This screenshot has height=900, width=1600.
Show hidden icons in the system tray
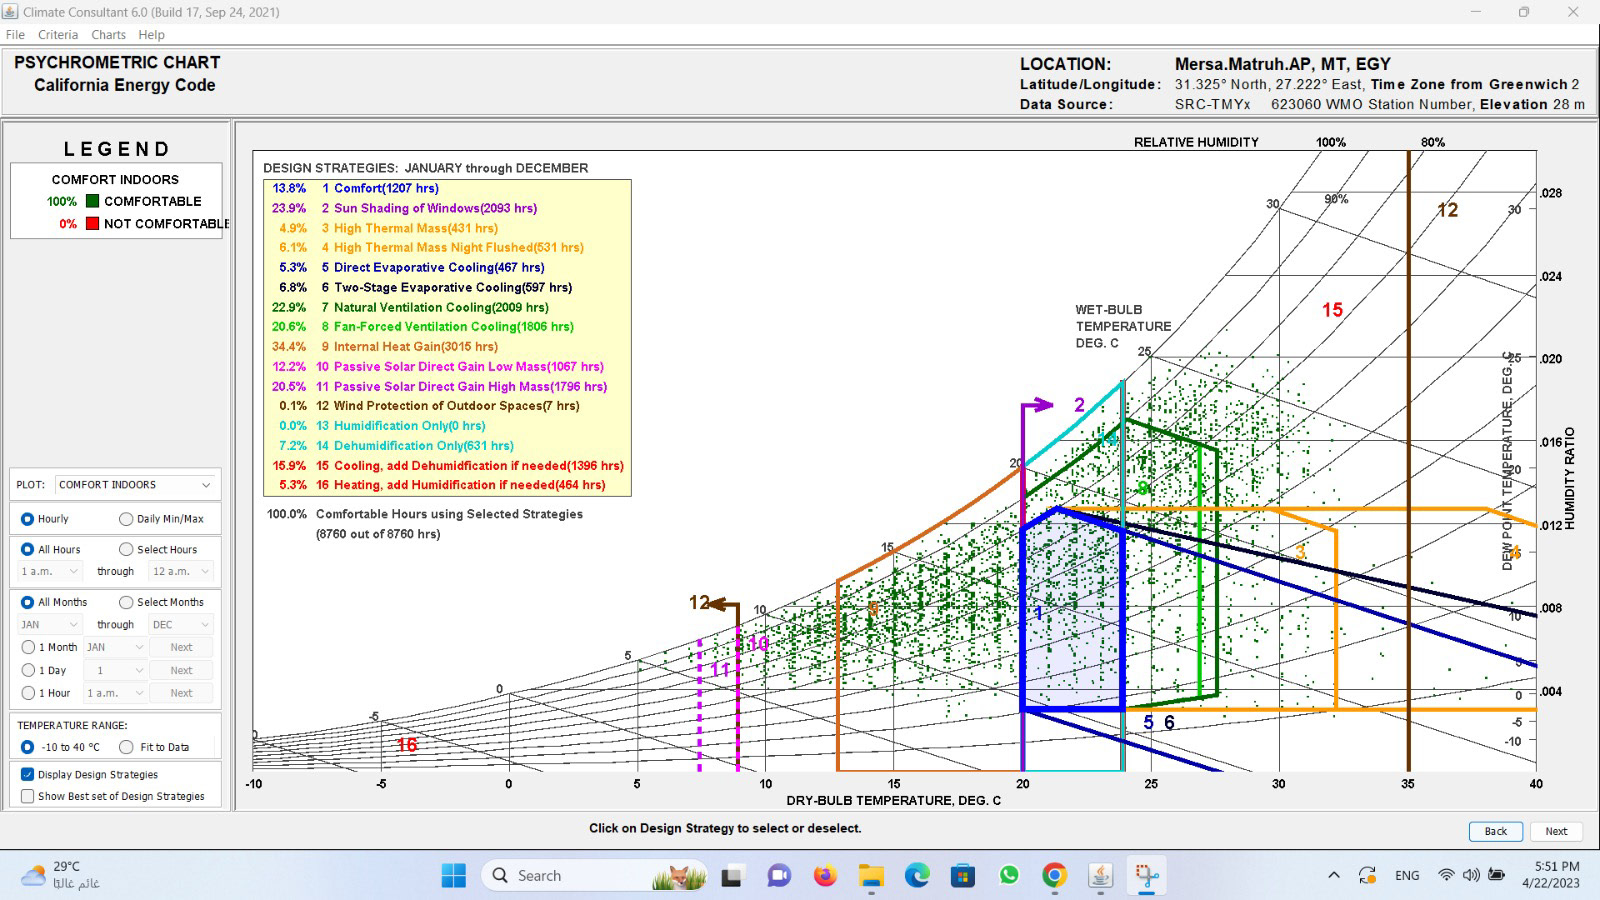point(1333,876)
